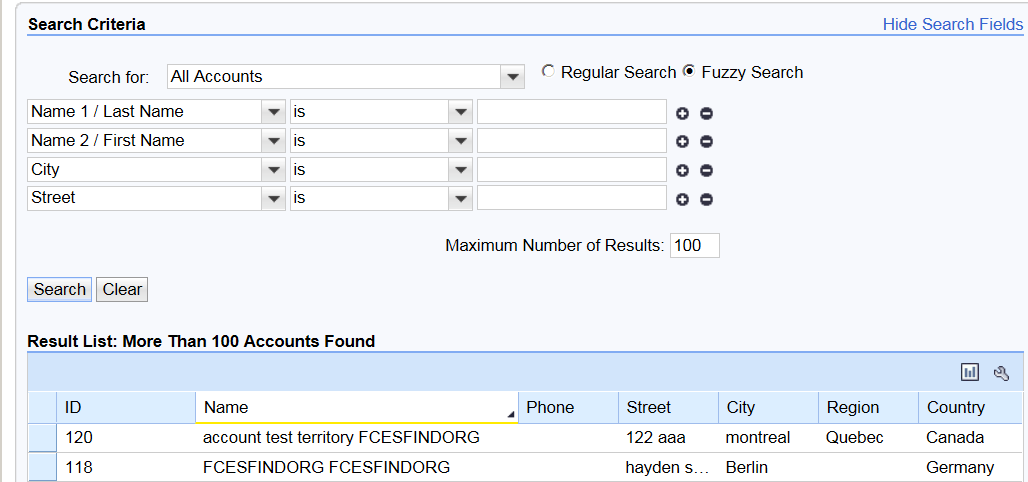Remove the City search criterion row

pos(706,171)
